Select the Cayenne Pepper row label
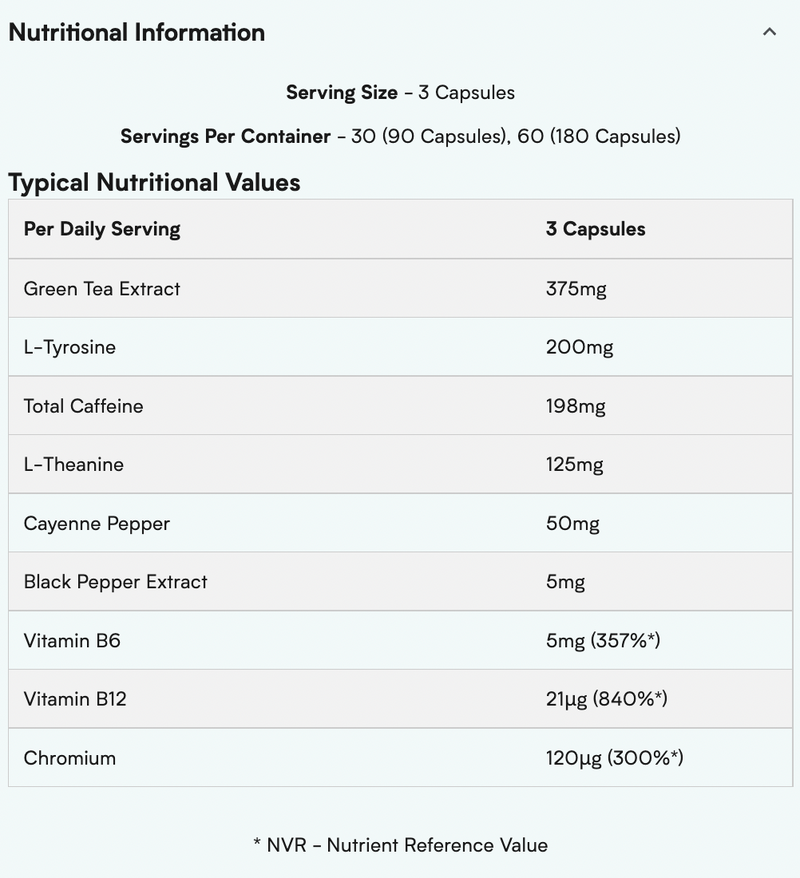This screenshot has height=878, width=800. [97, 523]
